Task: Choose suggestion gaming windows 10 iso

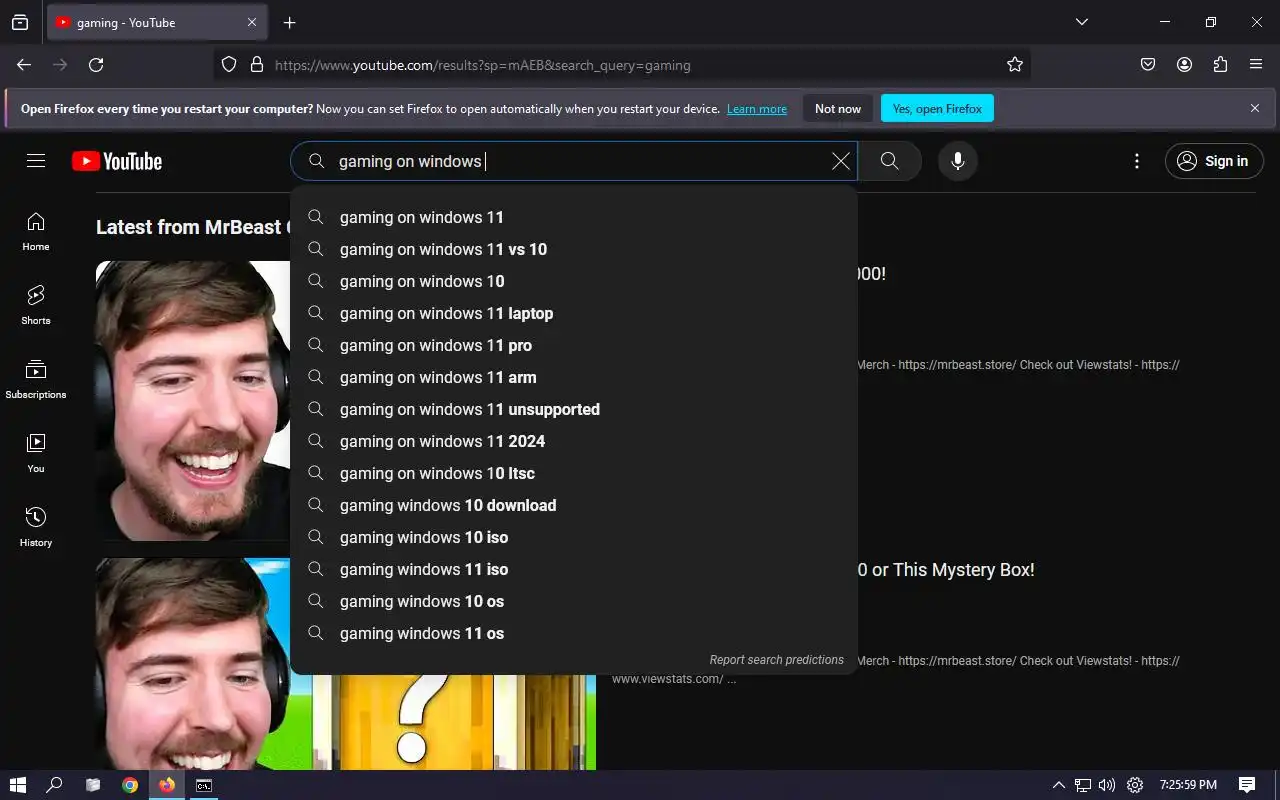Action: tap(574, 537)
